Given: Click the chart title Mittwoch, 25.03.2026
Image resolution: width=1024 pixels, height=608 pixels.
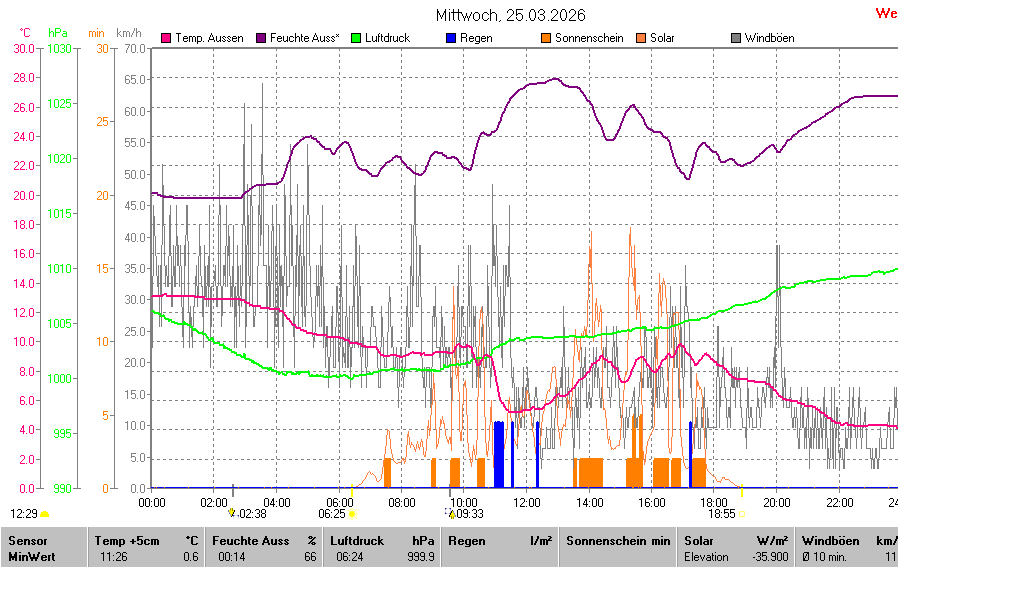Looking at the screenshot, I should (511, 15).
